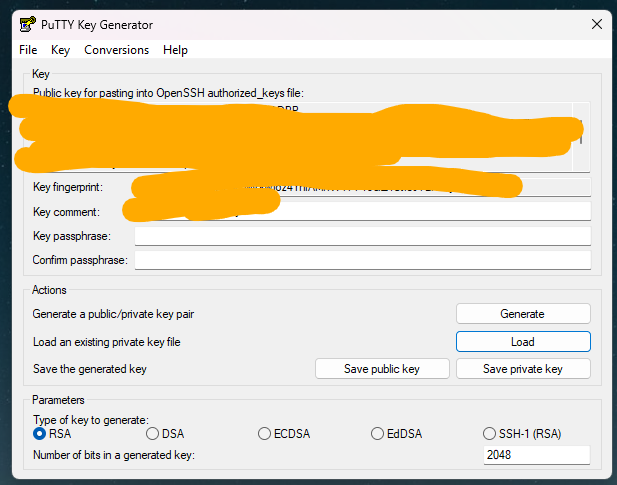Click the 'Generate a public/private key pair' label
The width and height of the screenshot is (617, 485).
pos(113,314)
